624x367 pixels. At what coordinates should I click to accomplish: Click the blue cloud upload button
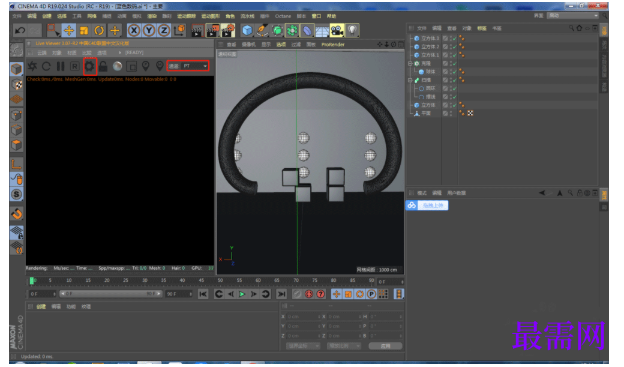tap(427, 205)
